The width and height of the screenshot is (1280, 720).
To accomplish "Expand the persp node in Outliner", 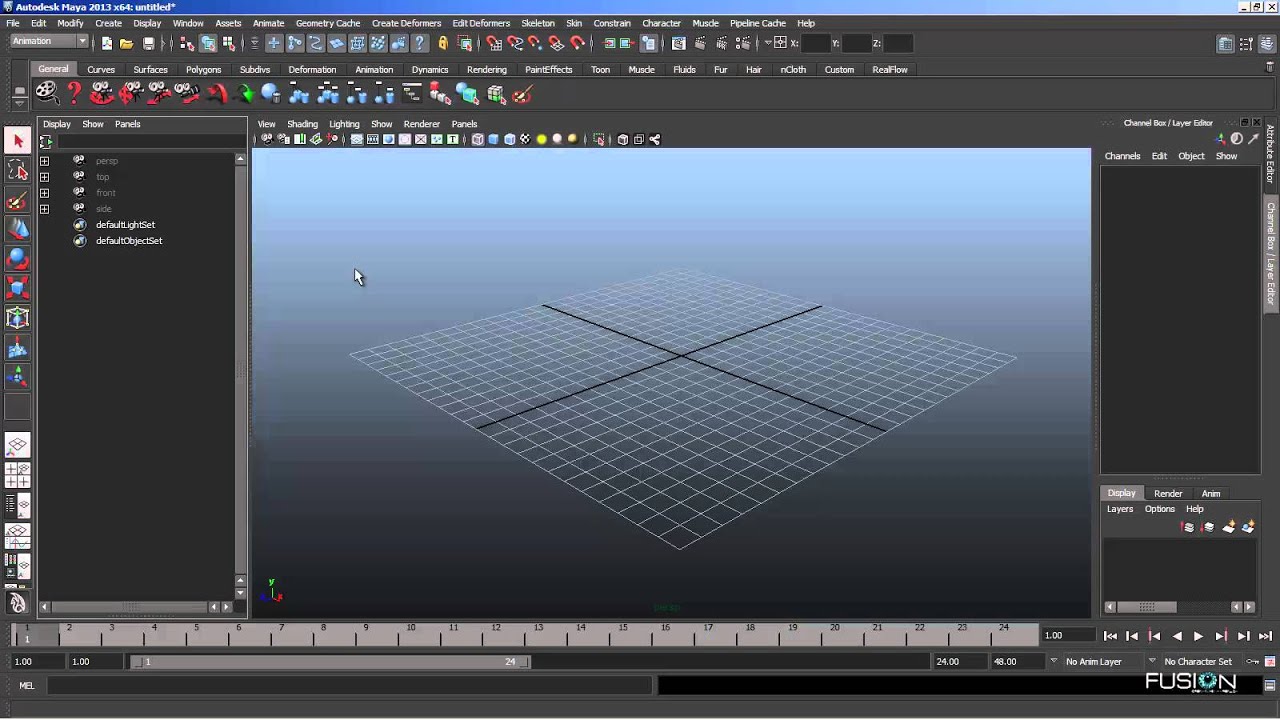I will click(44, 161).
